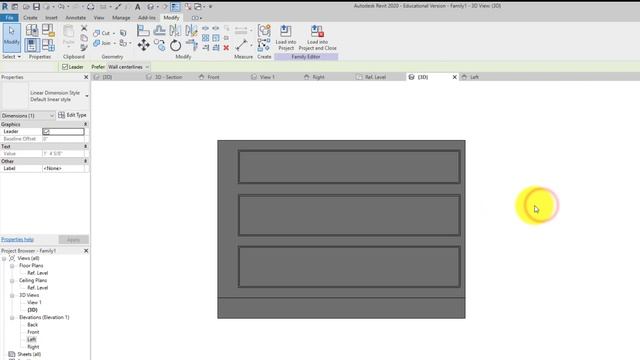Switch to the Insert ribbon tab
This screenshot has height=360, width=640.
tap(51, 18)
